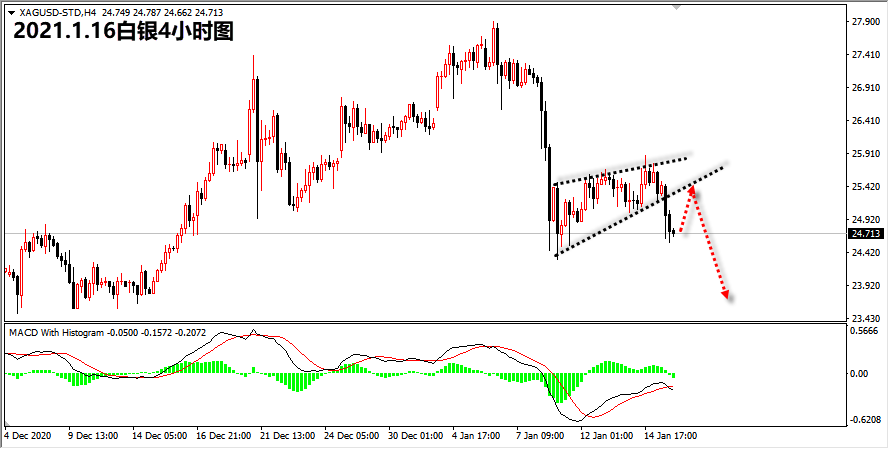889x449 pixels.
Task: Click the chart shift marker triangle at top
Action: pos(676,7)
